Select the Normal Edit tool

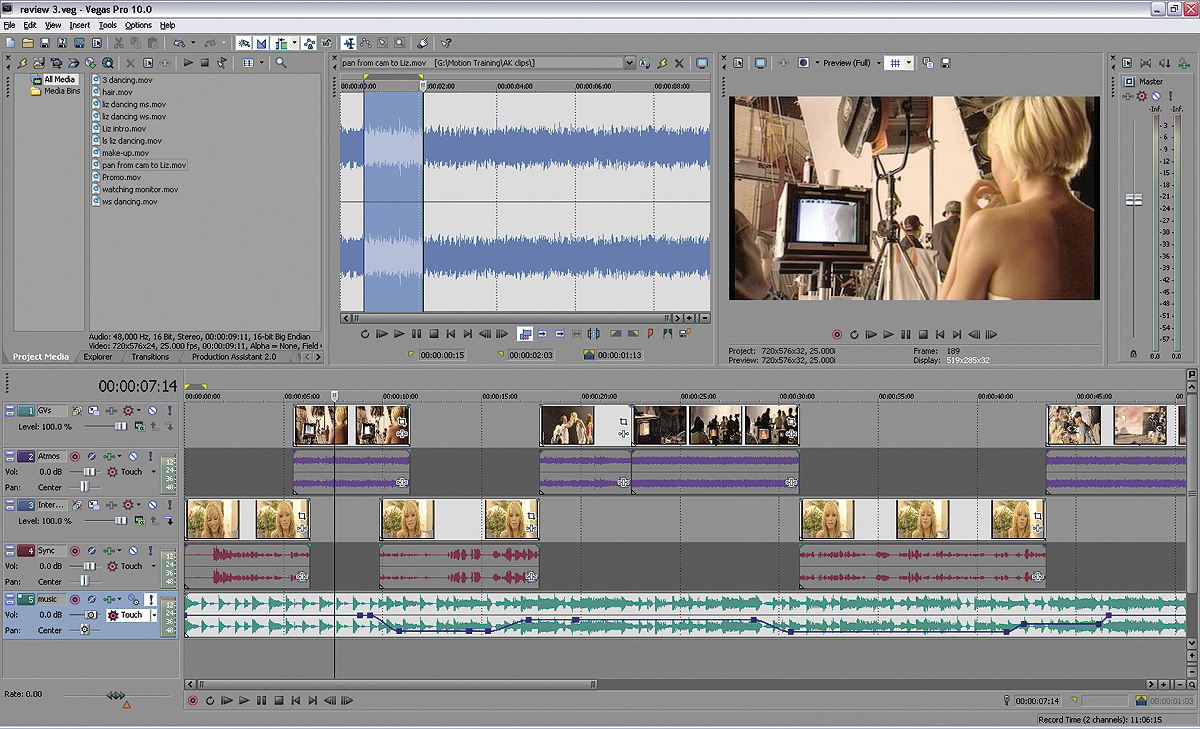click(x=349, y=43)
